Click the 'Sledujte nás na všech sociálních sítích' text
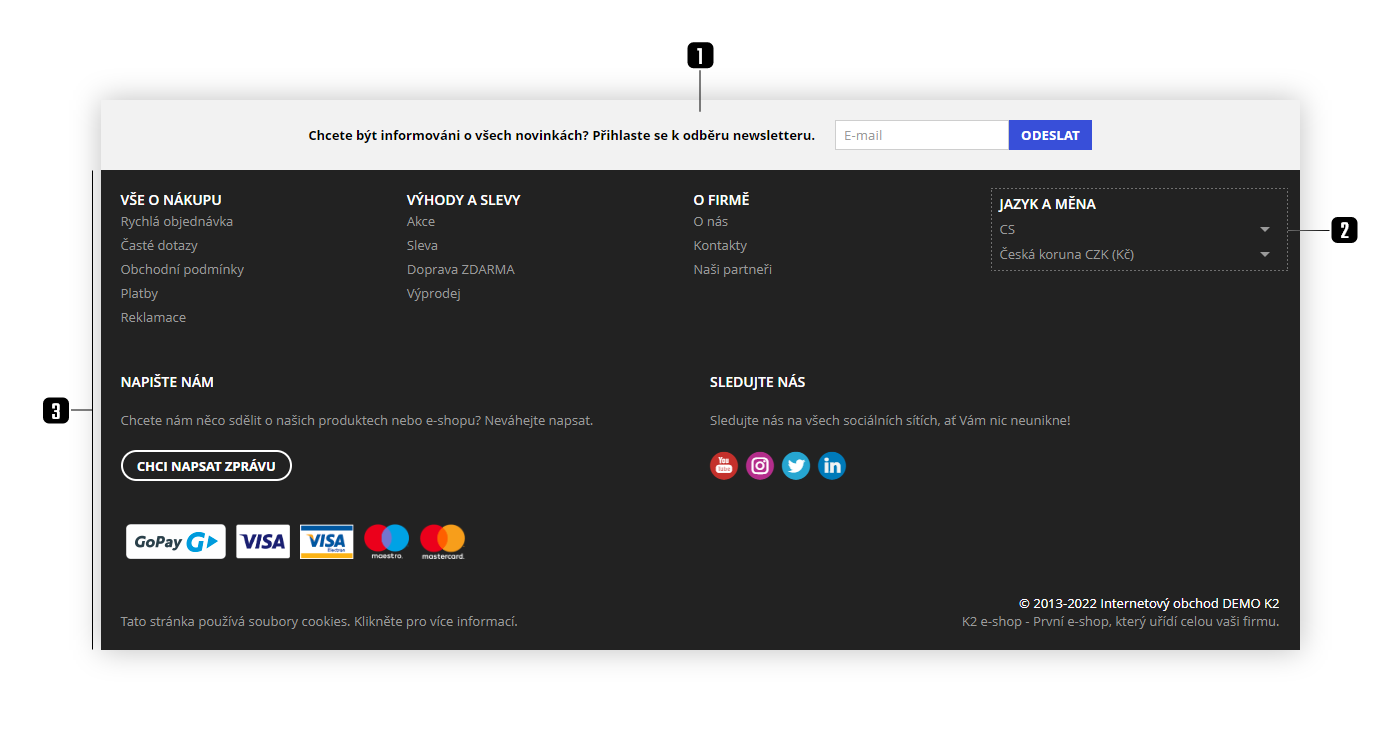Viewport: 1400px width, 750px height. point(890,421)
